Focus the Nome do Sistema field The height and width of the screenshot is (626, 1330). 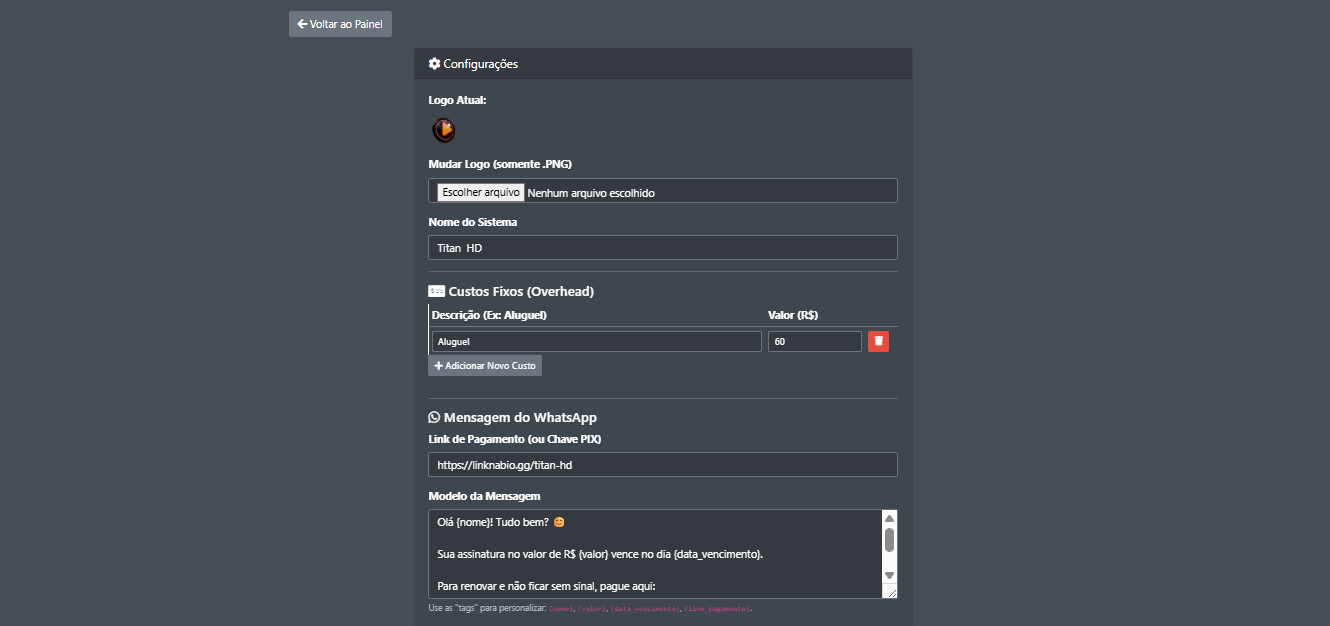pos(662,248)
